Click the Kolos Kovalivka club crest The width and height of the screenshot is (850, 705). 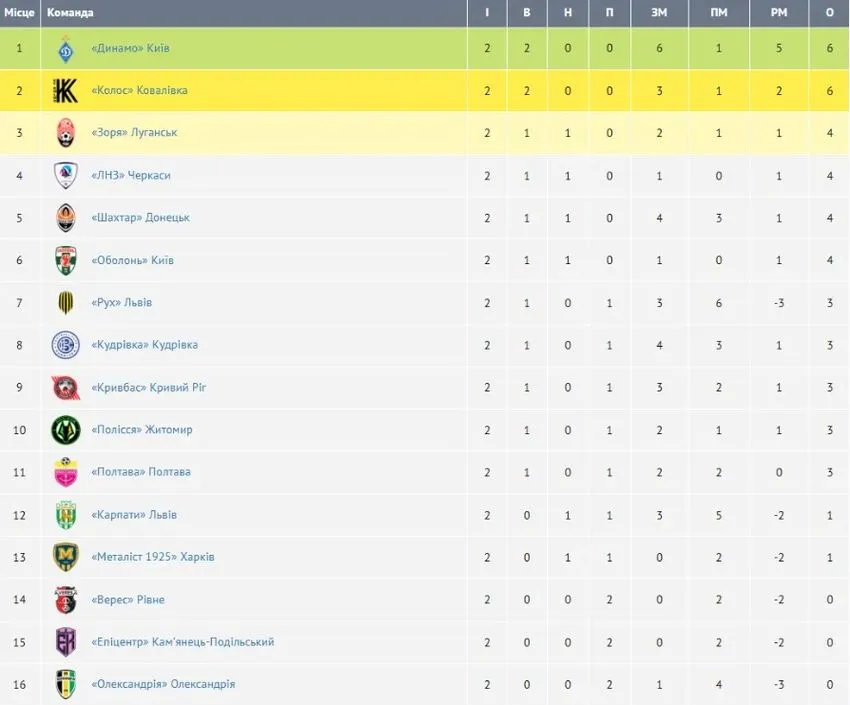pyautogui.click(x=66, y=90)
